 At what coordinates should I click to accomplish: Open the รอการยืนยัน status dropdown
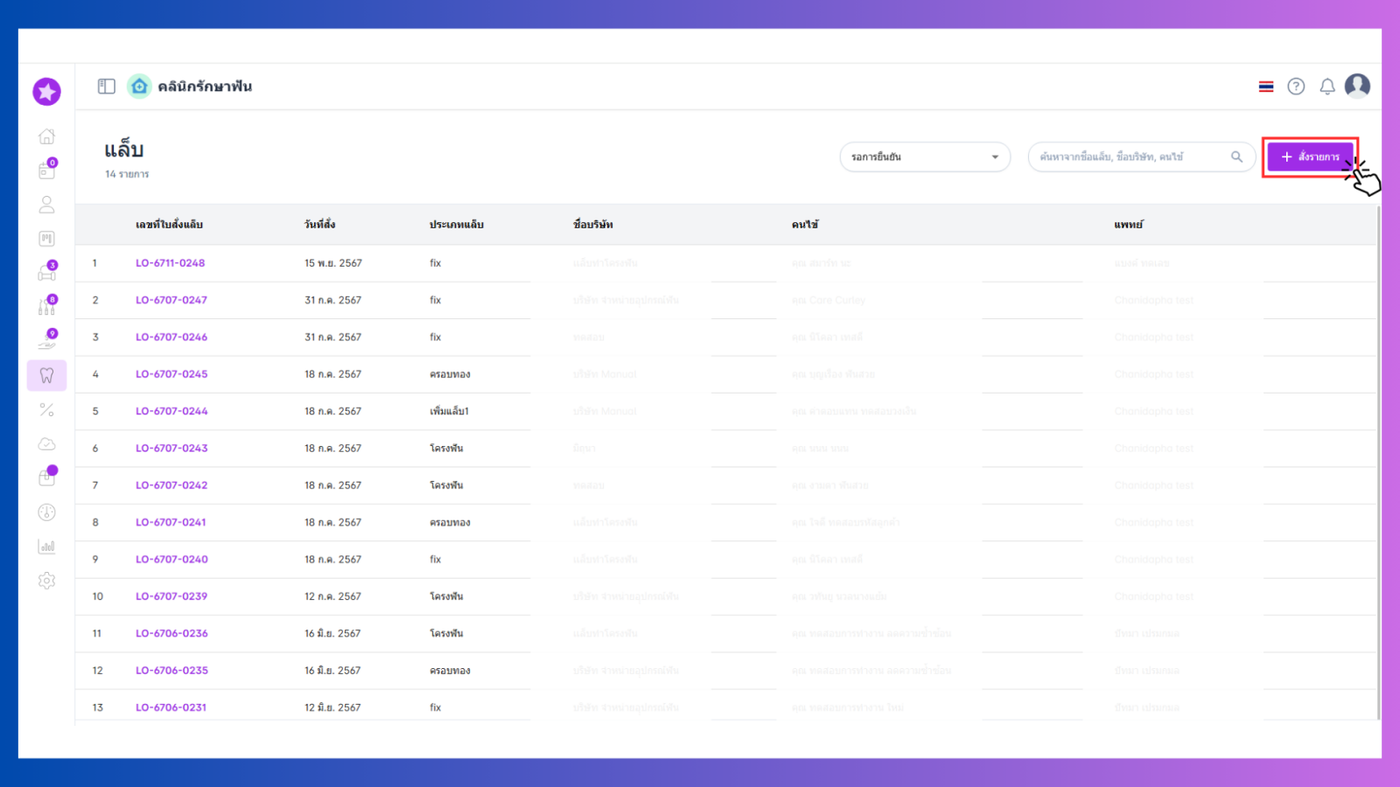tap(925, 157)
